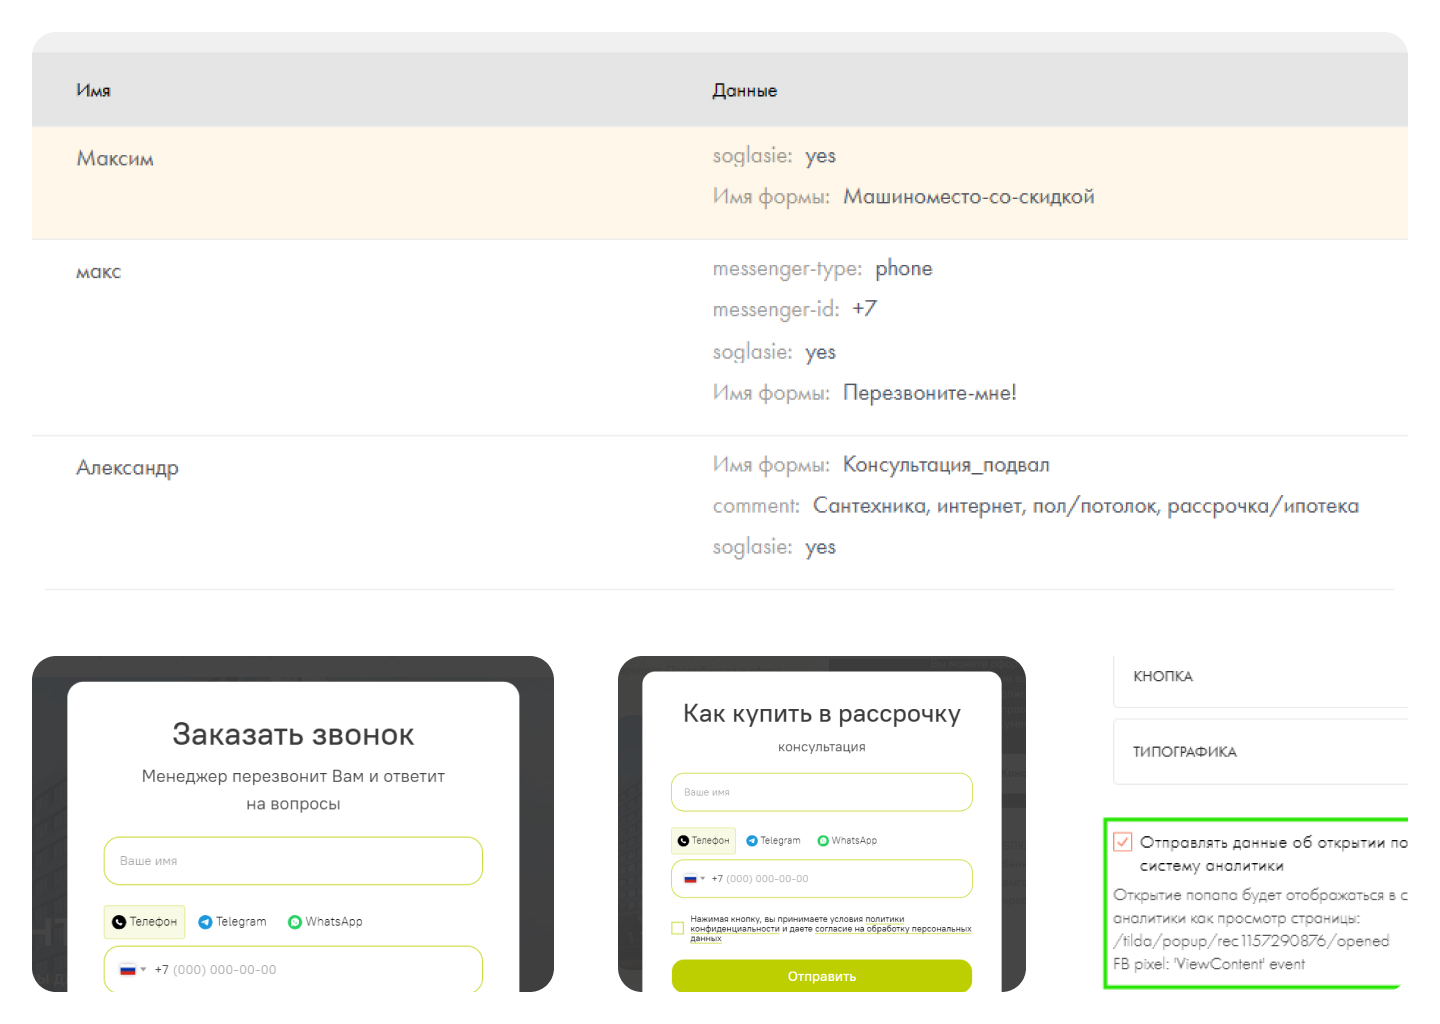Click the green "Отправить" button
The width and height of the screenshot is (1440, 1024).
pos(822,976)
